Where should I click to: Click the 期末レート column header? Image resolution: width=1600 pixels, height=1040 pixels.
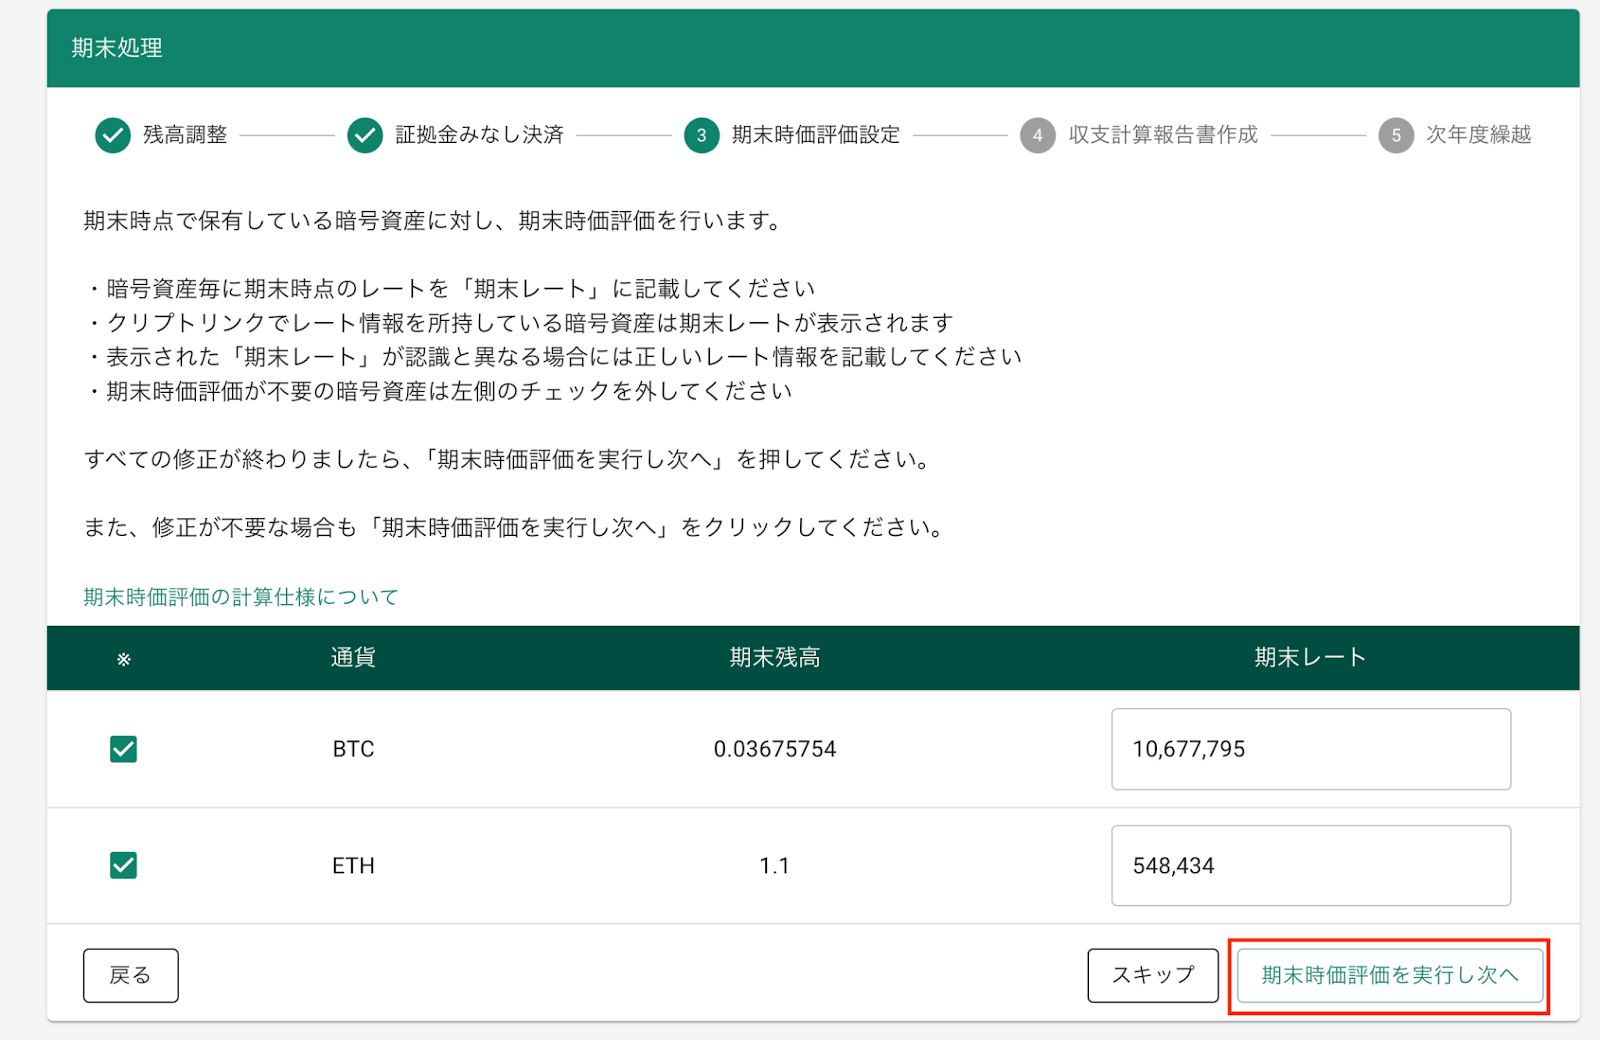(x=1309, y=657)
